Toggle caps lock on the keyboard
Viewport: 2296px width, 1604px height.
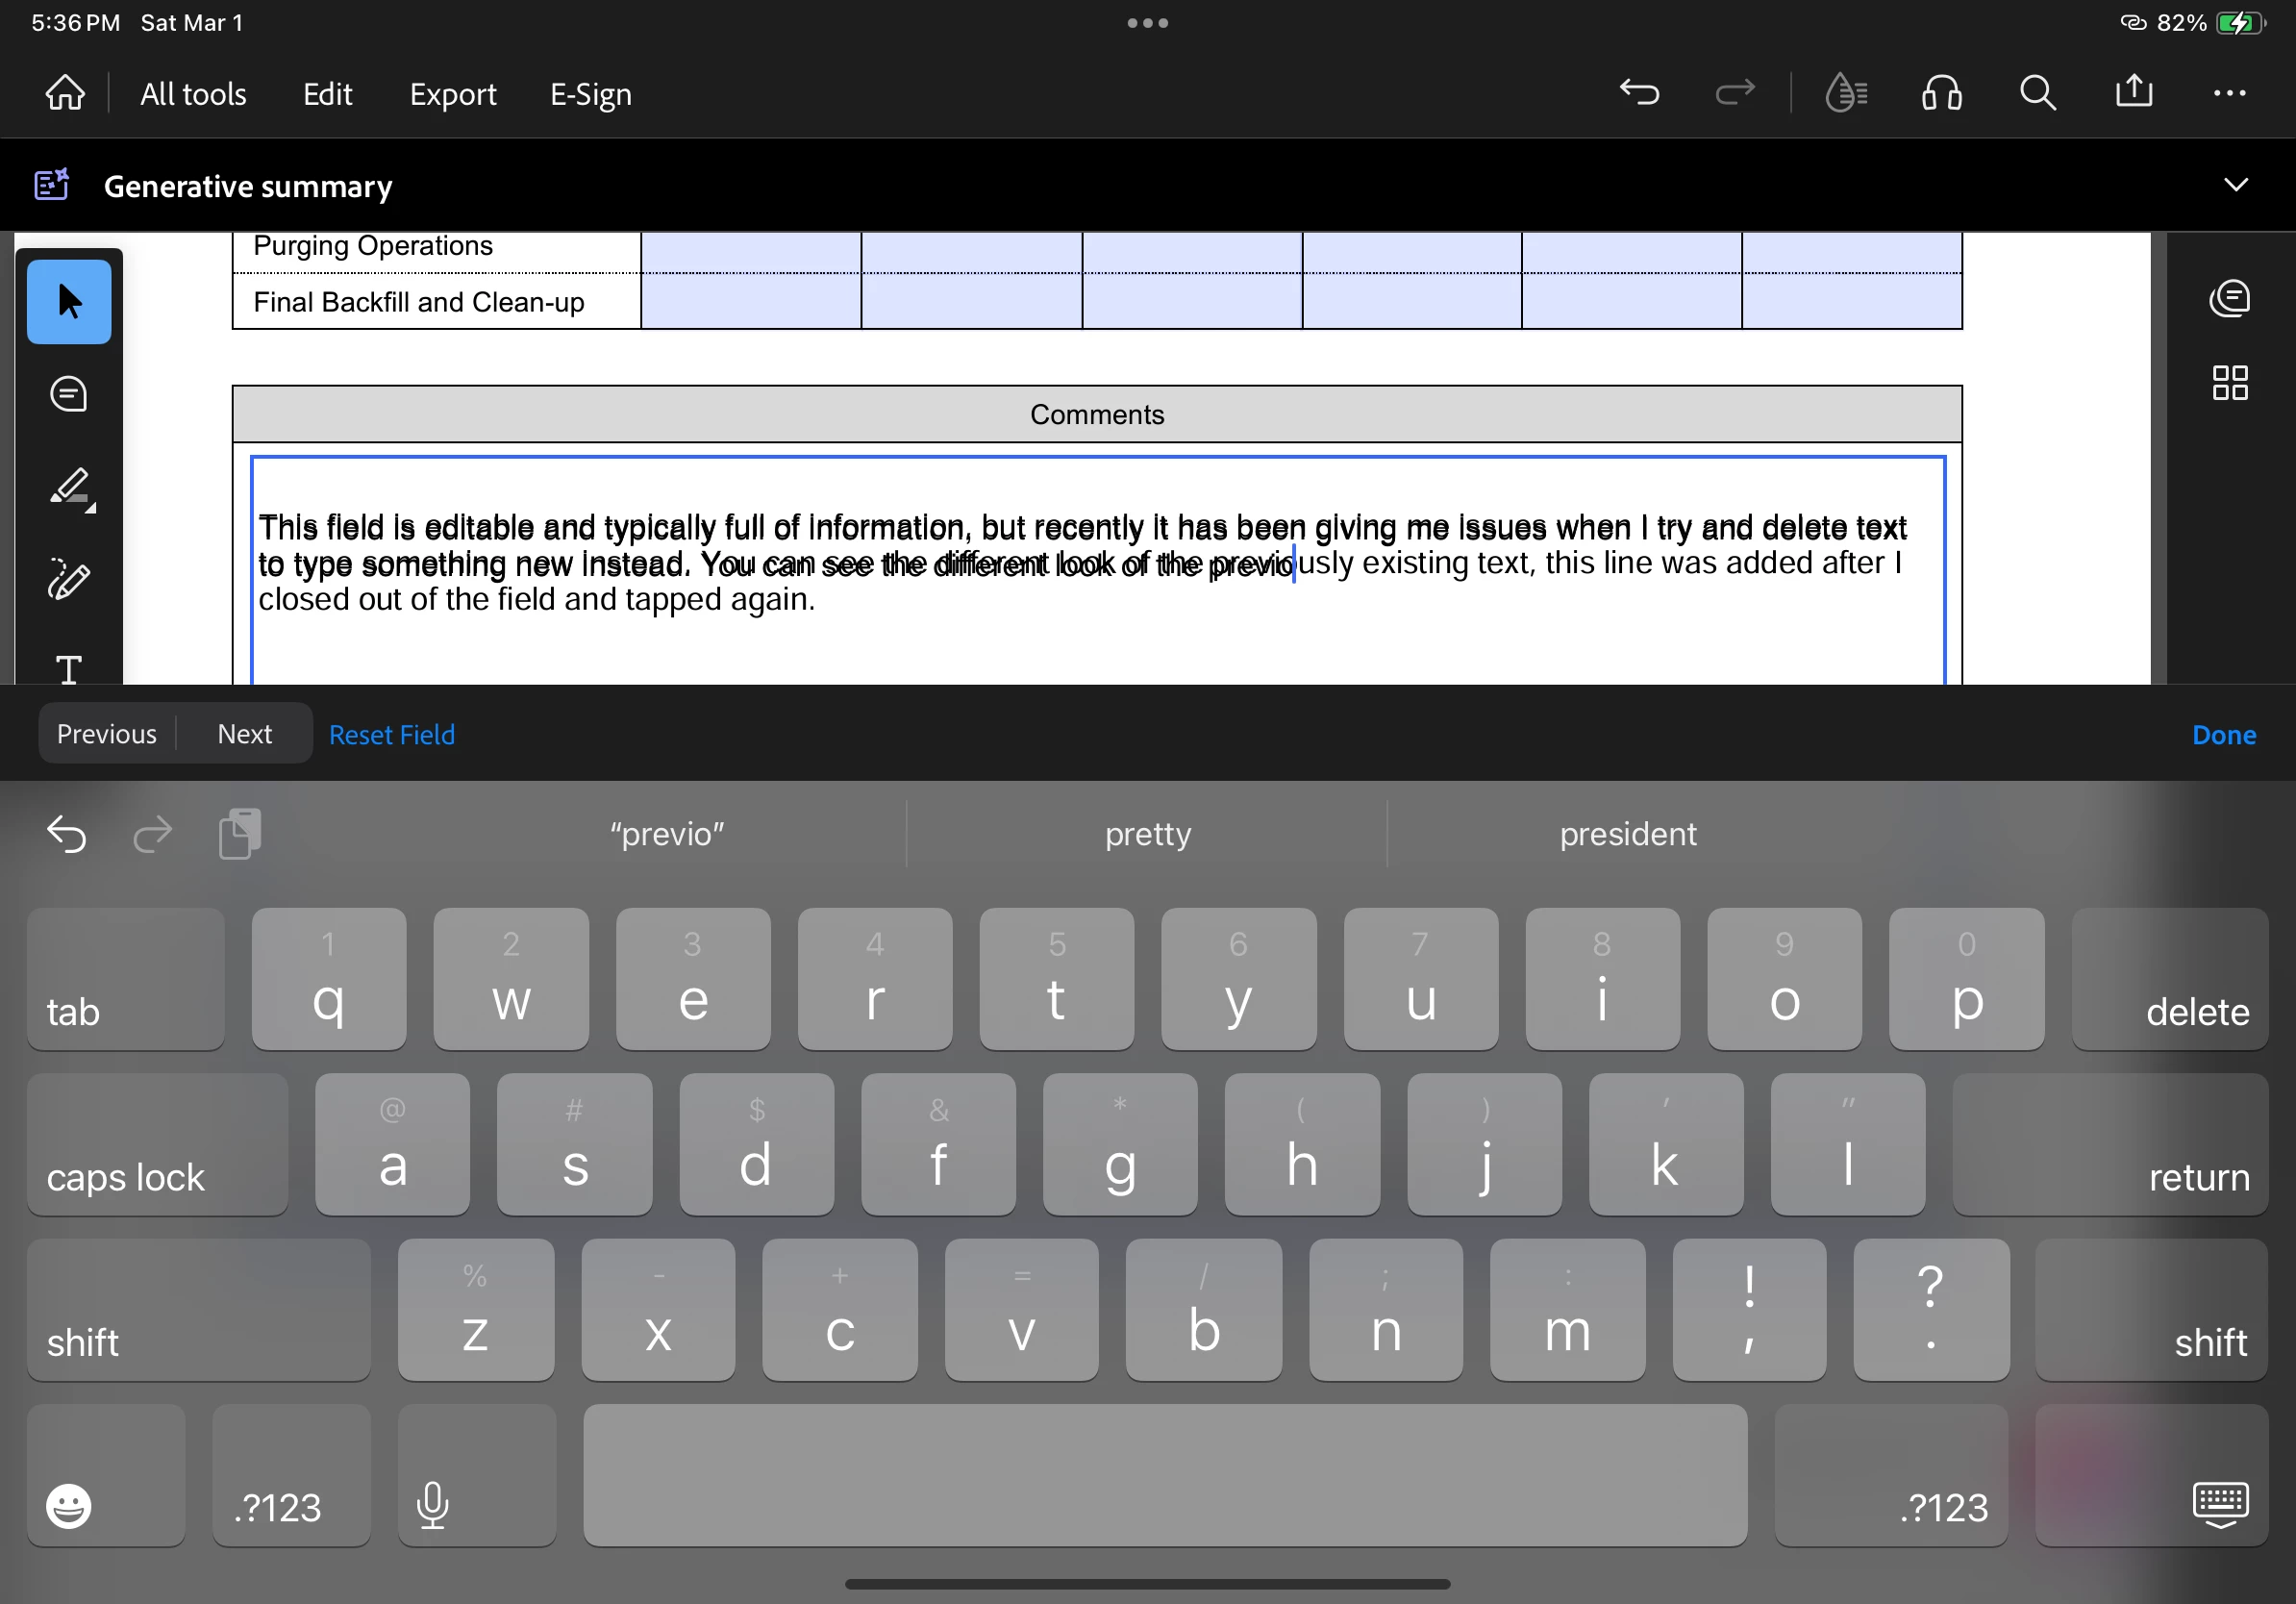(x=158, y=1145)
